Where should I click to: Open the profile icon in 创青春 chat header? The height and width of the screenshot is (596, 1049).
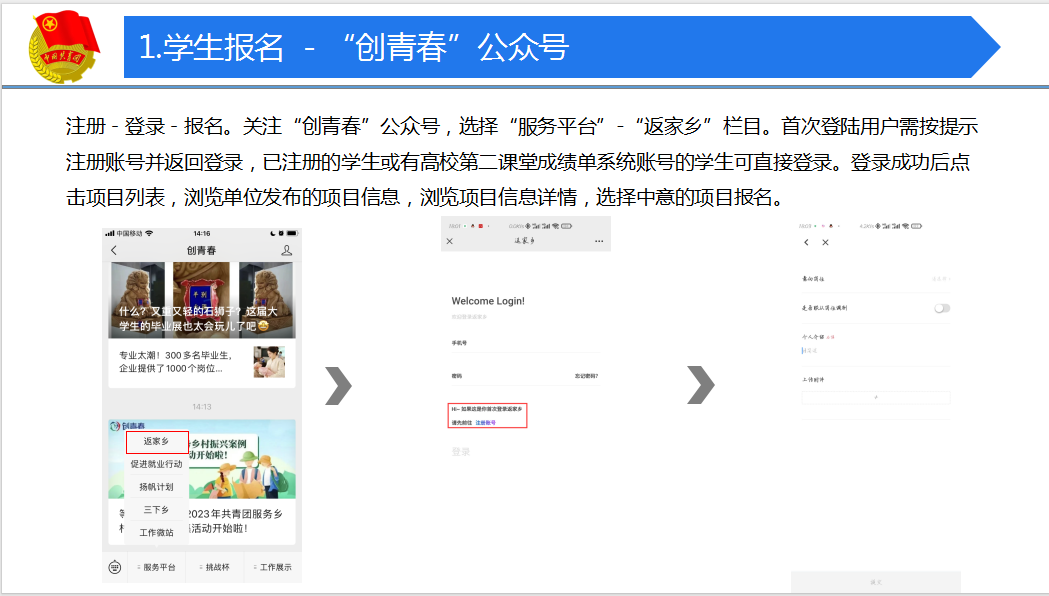pyautogui.click(x=286, y=250)
